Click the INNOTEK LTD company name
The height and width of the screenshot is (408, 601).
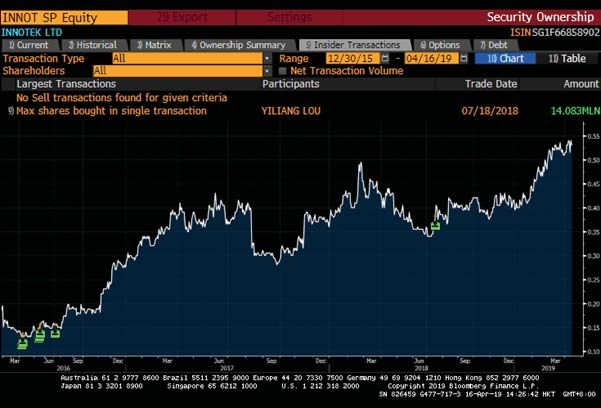32,32
